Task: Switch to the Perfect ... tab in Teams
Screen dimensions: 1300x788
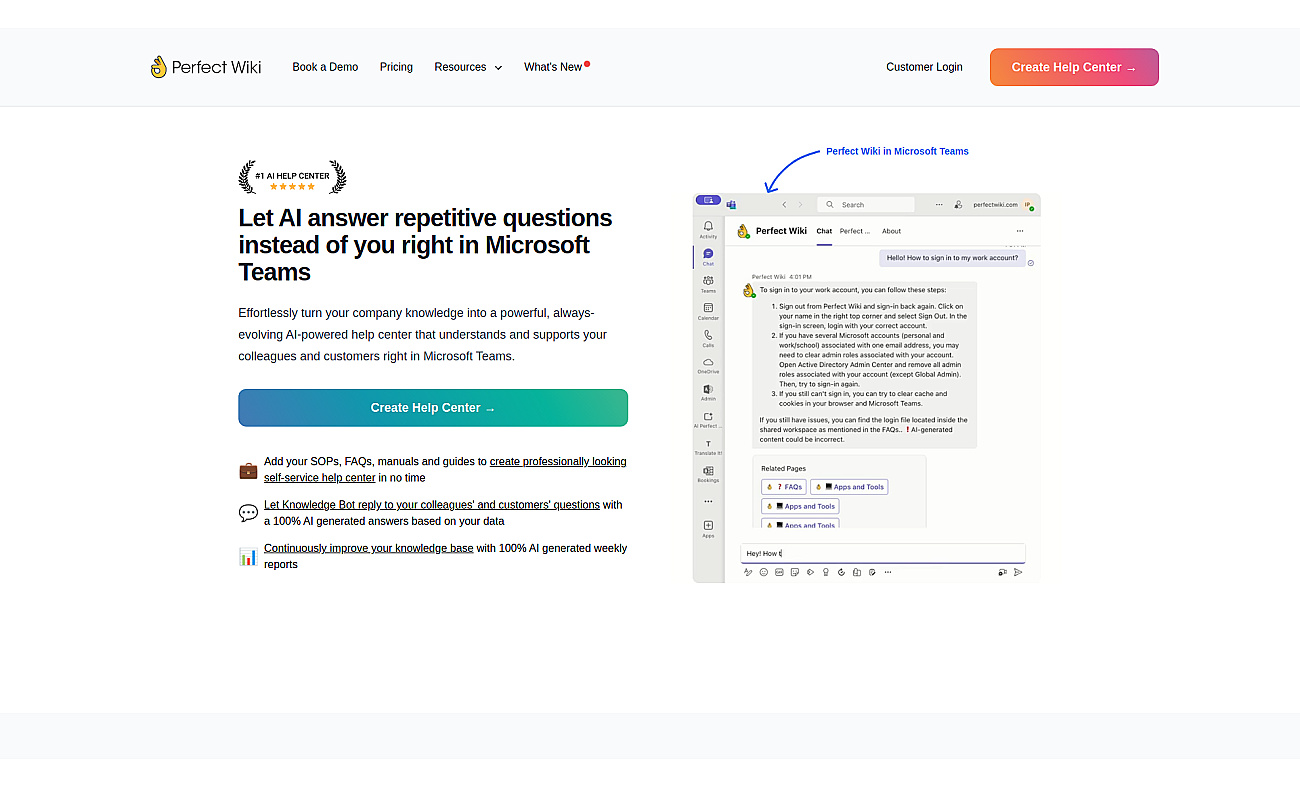Action: [x=855, y=231]
